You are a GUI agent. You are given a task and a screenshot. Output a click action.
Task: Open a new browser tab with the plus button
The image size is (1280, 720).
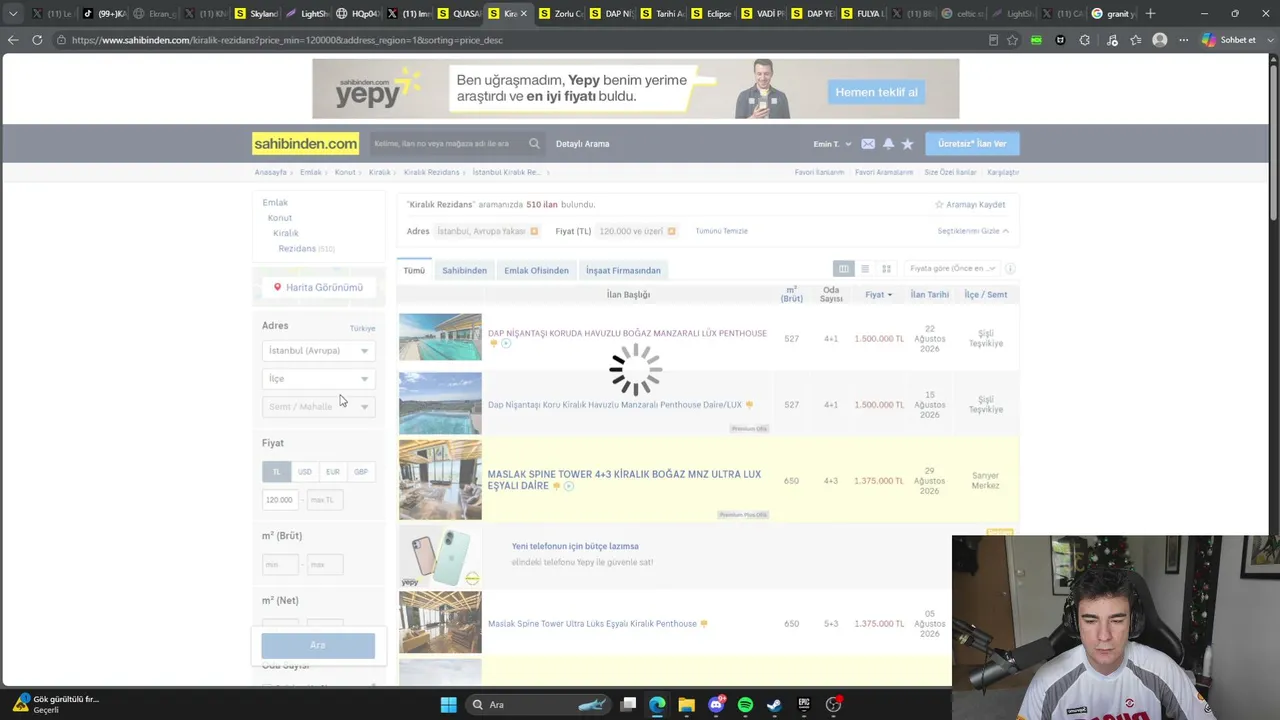click(x=1150, y=14)
